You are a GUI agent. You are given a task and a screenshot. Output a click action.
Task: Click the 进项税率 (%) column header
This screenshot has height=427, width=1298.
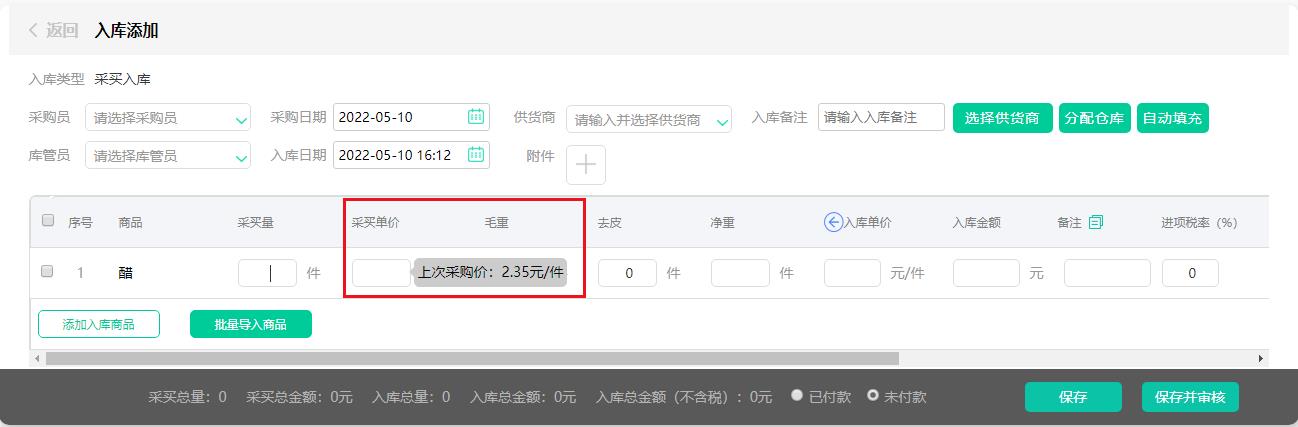tap(1199, 222)
